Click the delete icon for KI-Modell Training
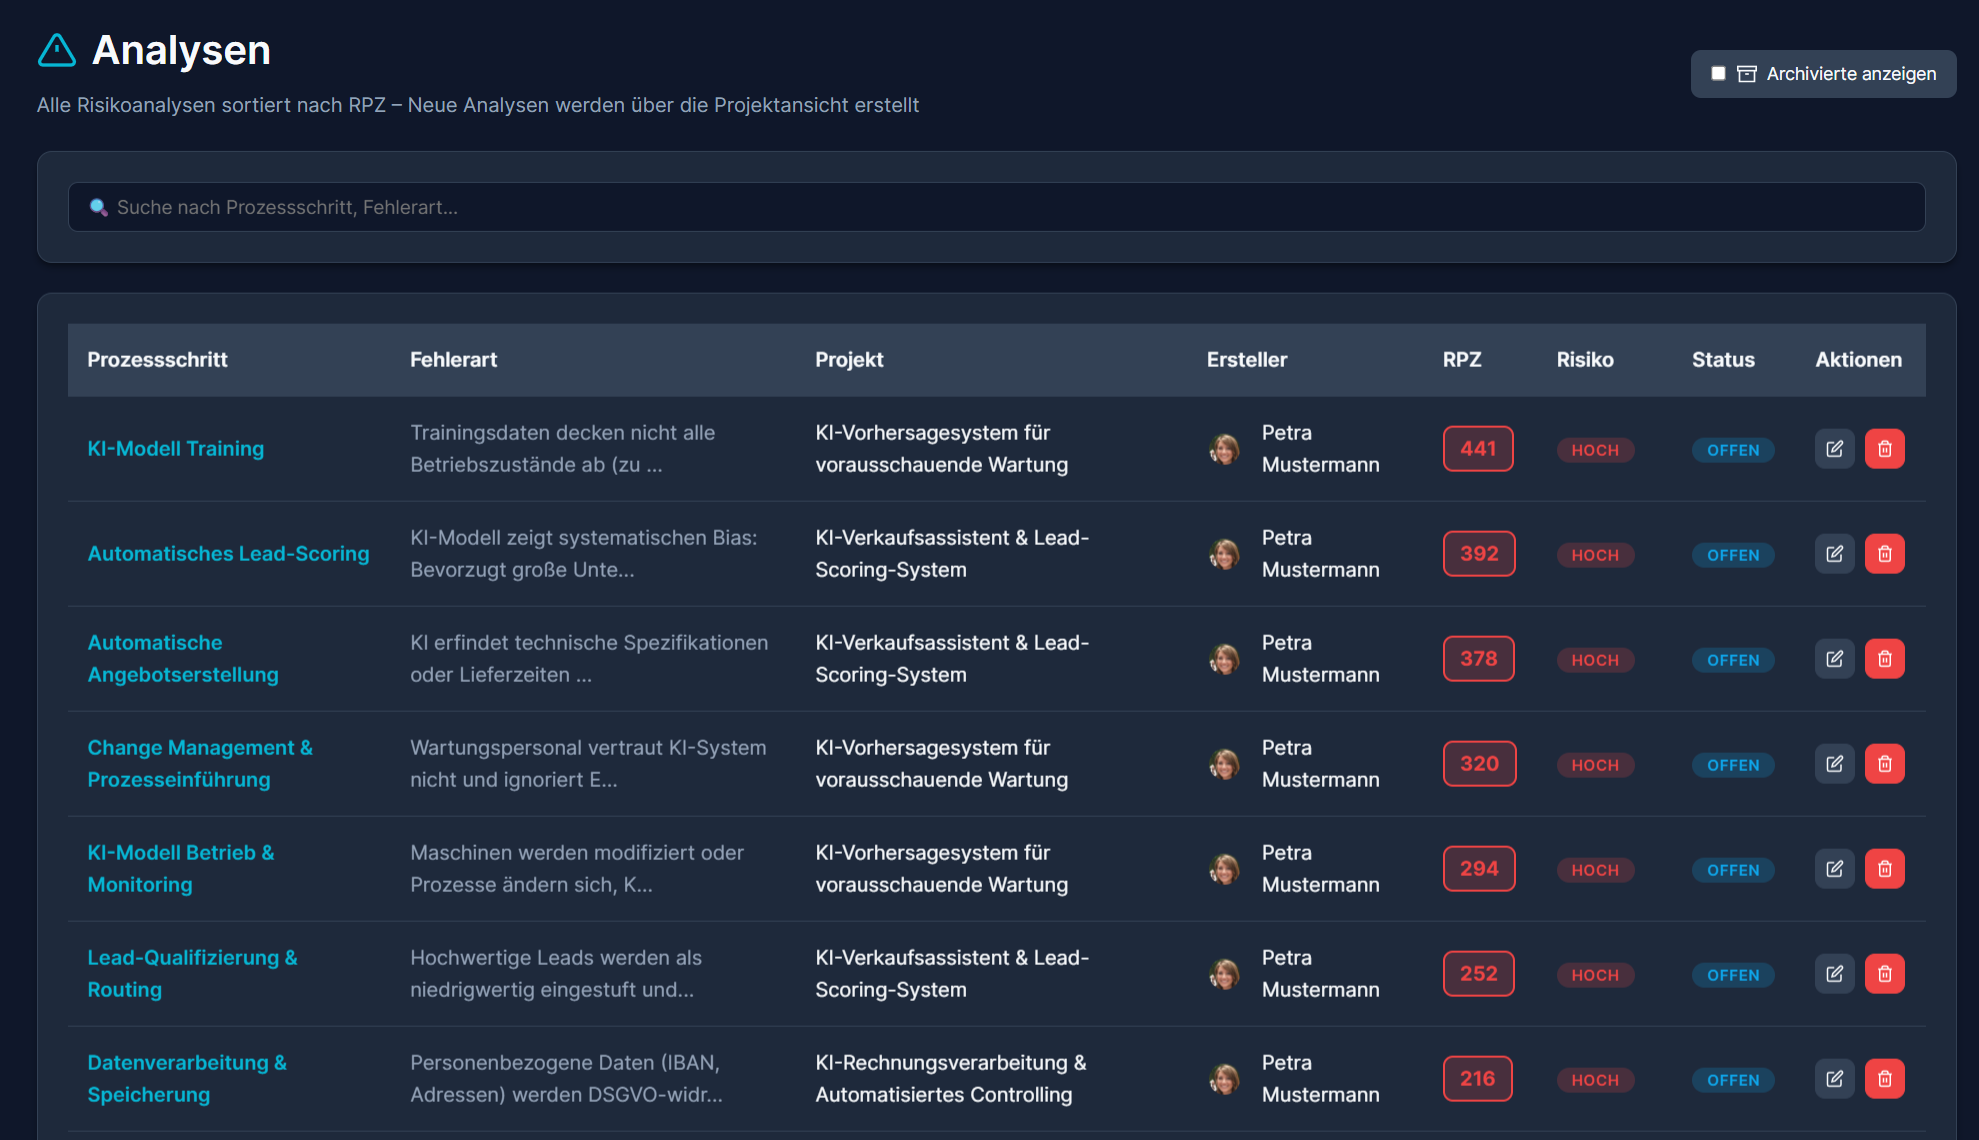This screenshot has height=1140, width=1979. tap(1885, 448)
